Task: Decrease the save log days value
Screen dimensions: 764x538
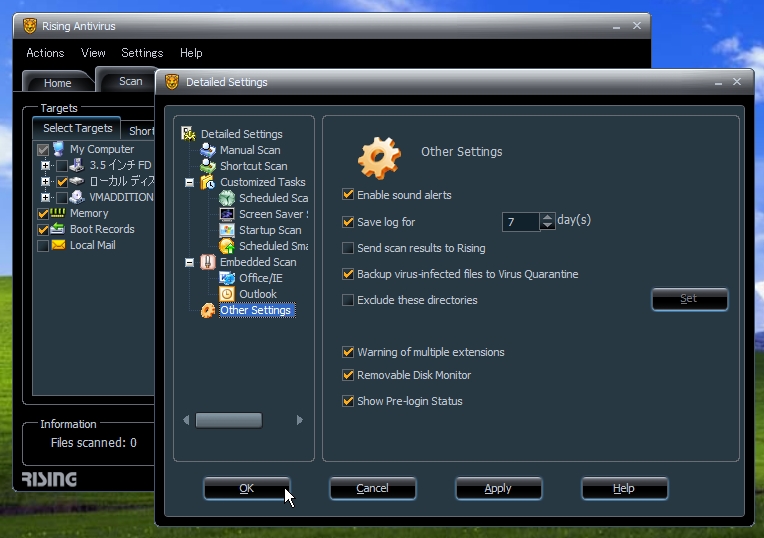Action: pos(548,225)
